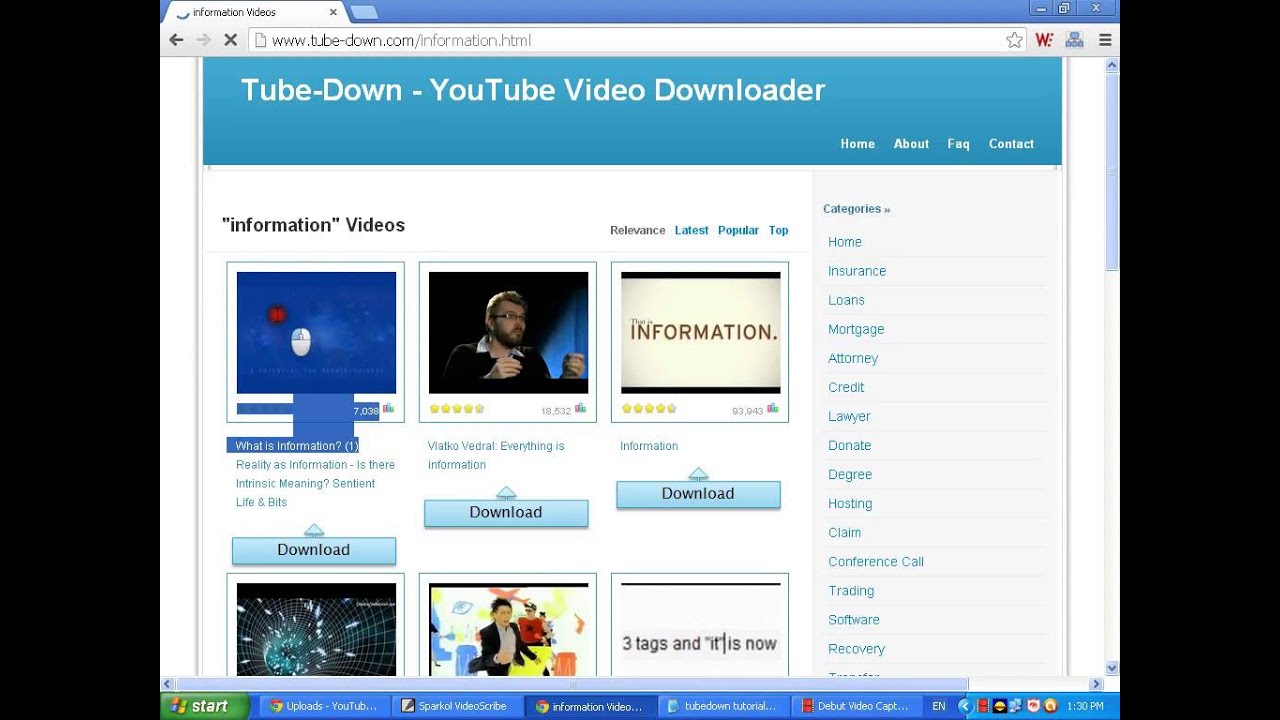
Task: Switch to Uploads - YouTube taskbar item
Action: (x=326, y=706)
